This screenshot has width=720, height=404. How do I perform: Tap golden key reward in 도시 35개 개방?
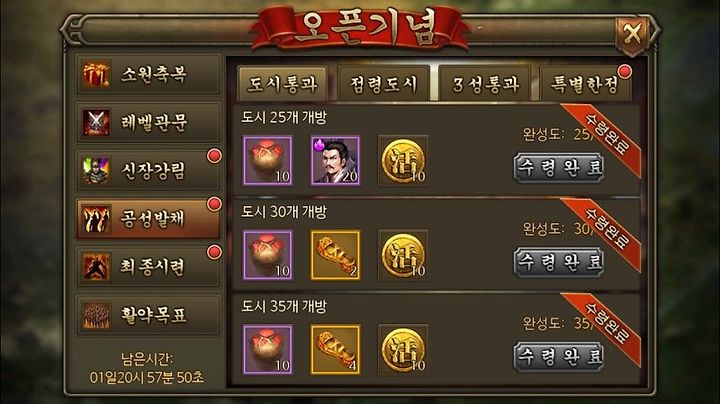point(335,349)
